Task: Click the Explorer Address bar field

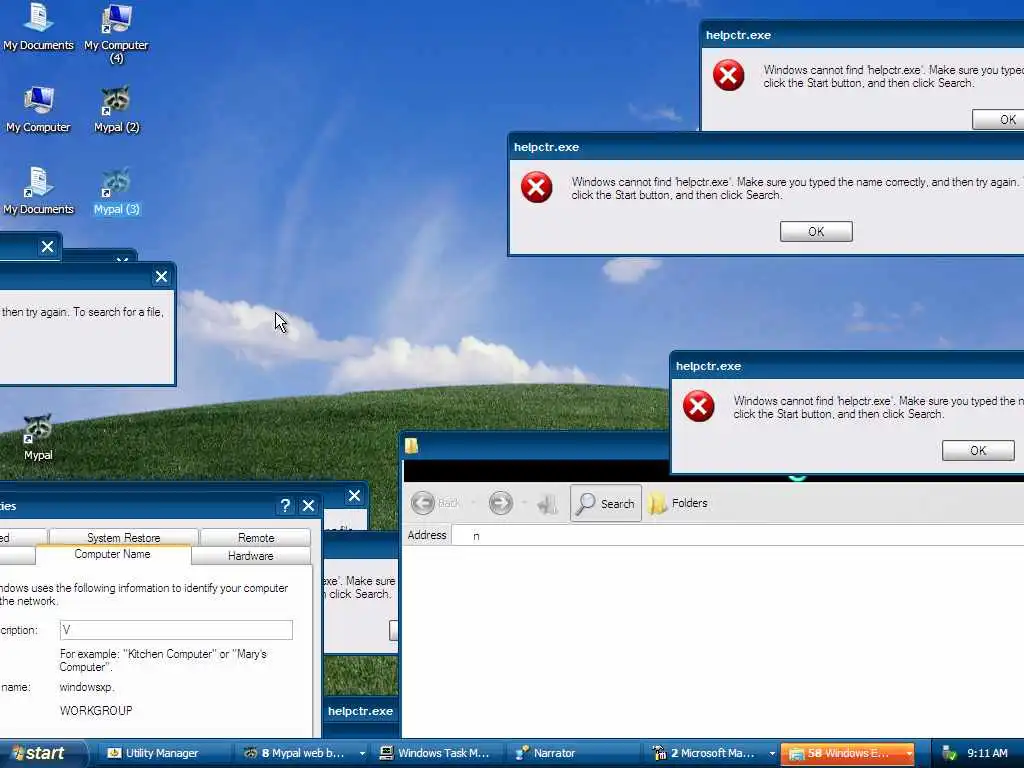Action: [738, 536]
